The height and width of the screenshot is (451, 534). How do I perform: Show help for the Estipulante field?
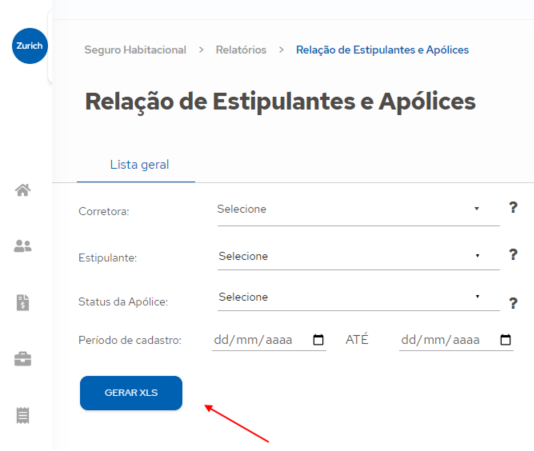click(513, 254)
